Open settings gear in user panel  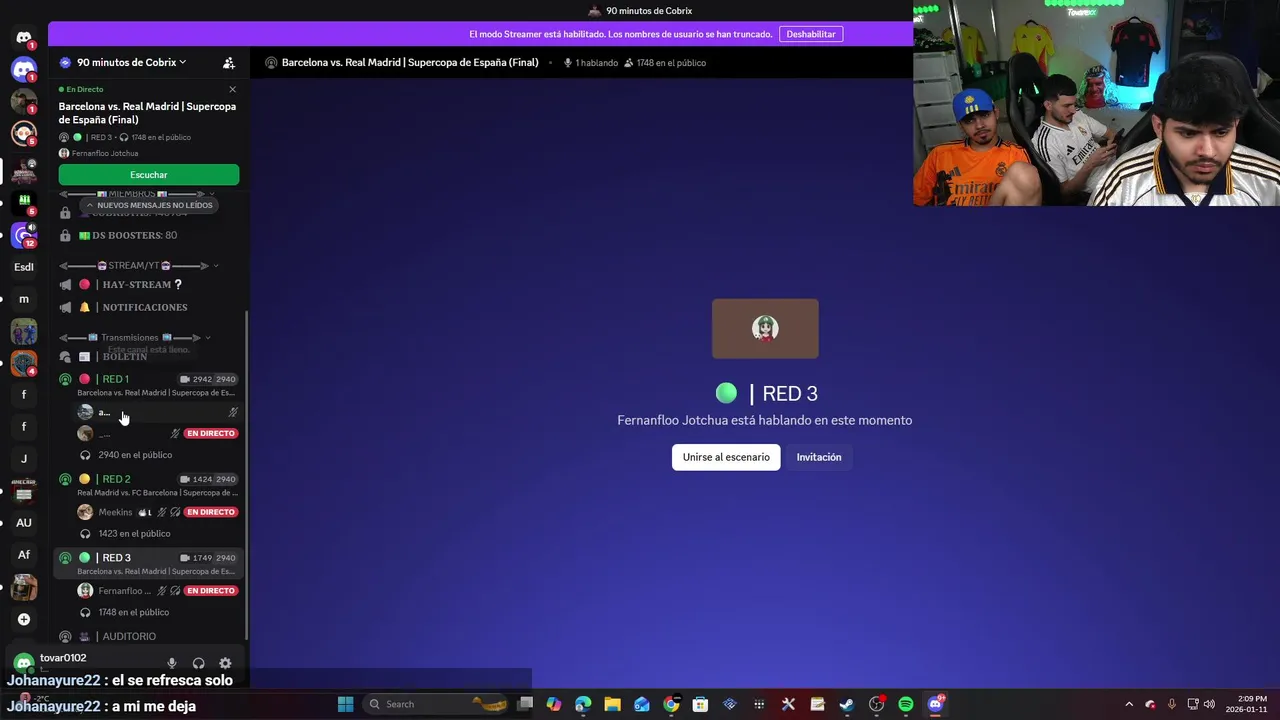pos(225,663)
